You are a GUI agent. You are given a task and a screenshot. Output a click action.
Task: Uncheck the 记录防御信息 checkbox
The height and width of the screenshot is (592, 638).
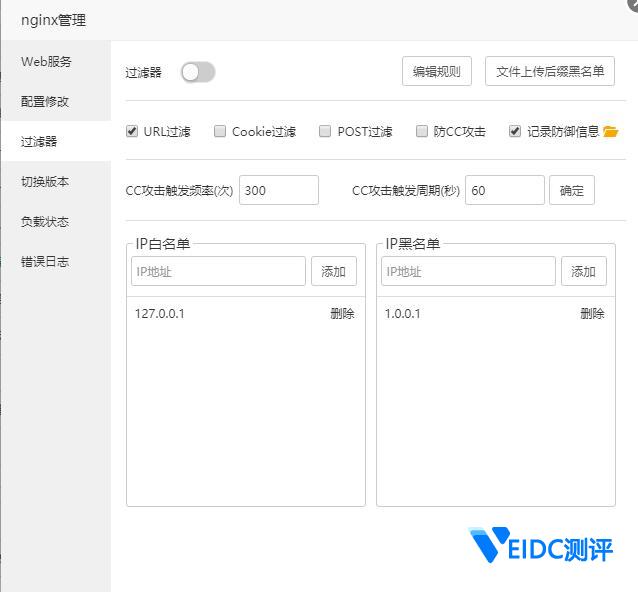tap(515, 131)
